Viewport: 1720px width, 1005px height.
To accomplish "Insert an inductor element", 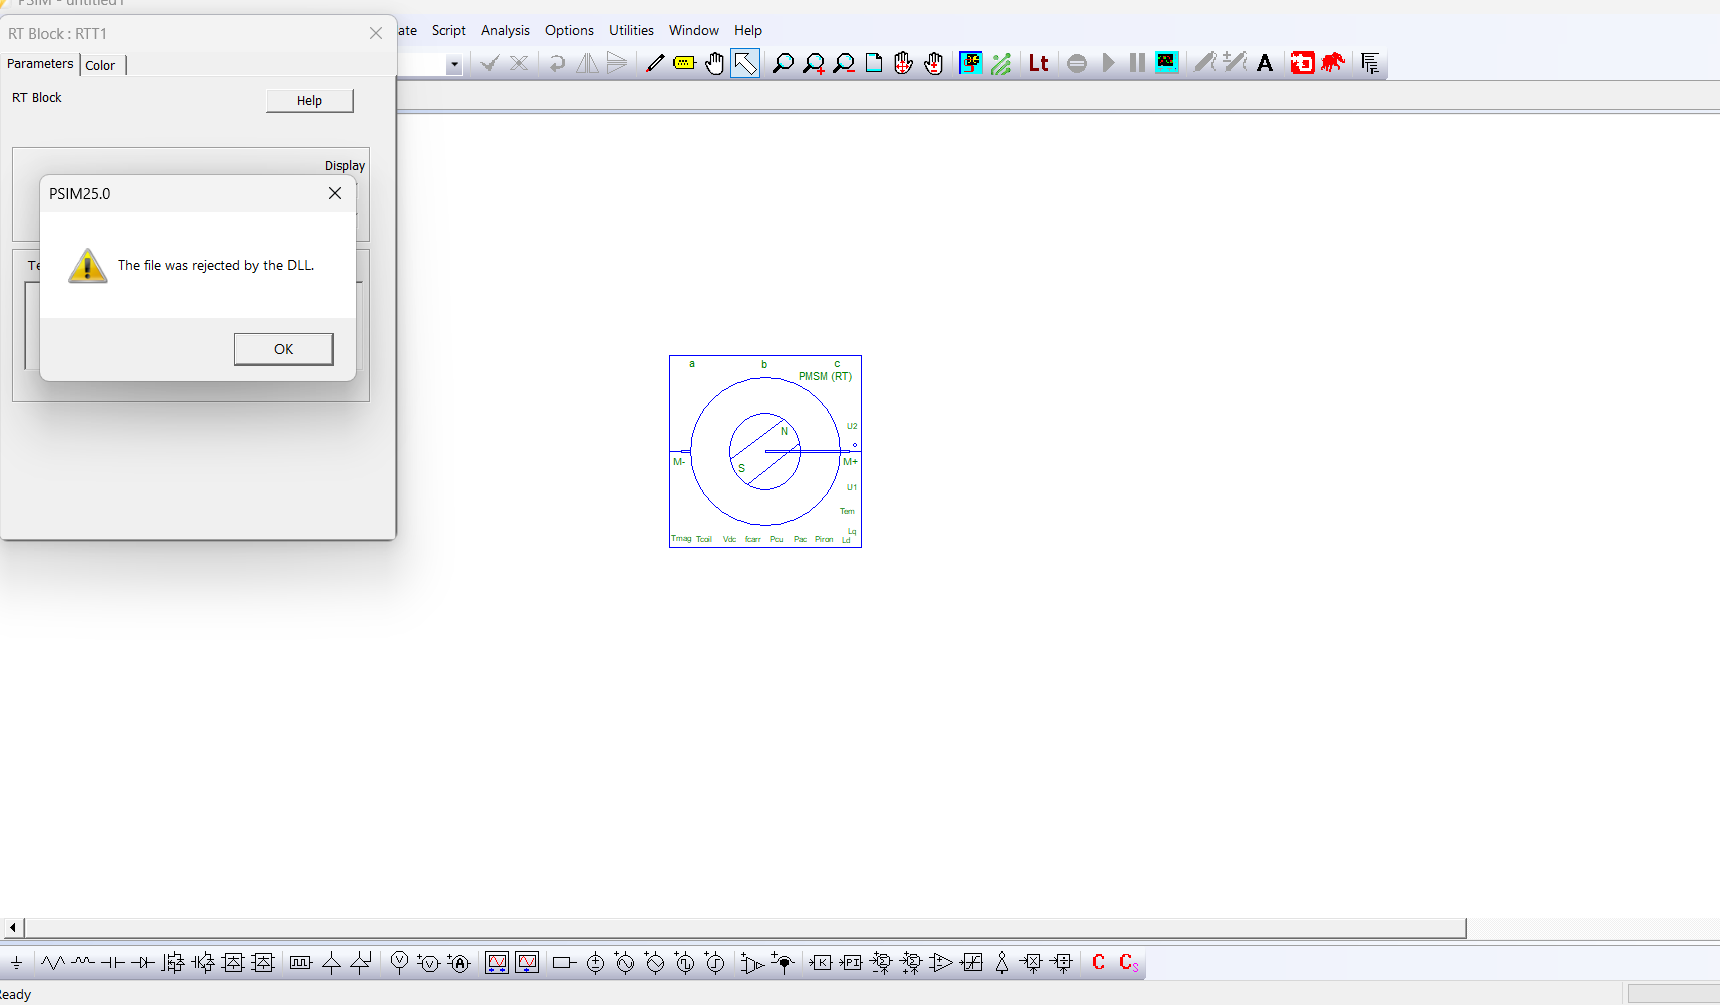I will tap(83, 963).
